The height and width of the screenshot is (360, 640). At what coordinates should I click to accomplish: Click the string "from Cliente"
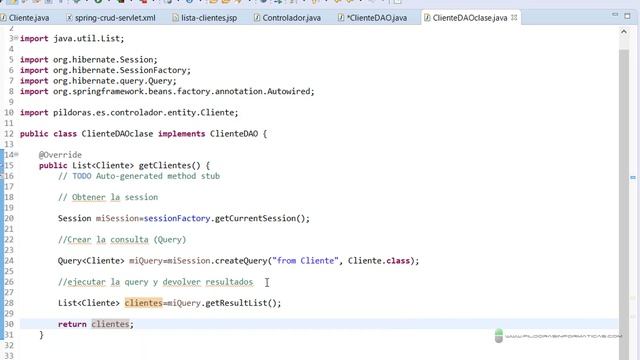point(305,261)
